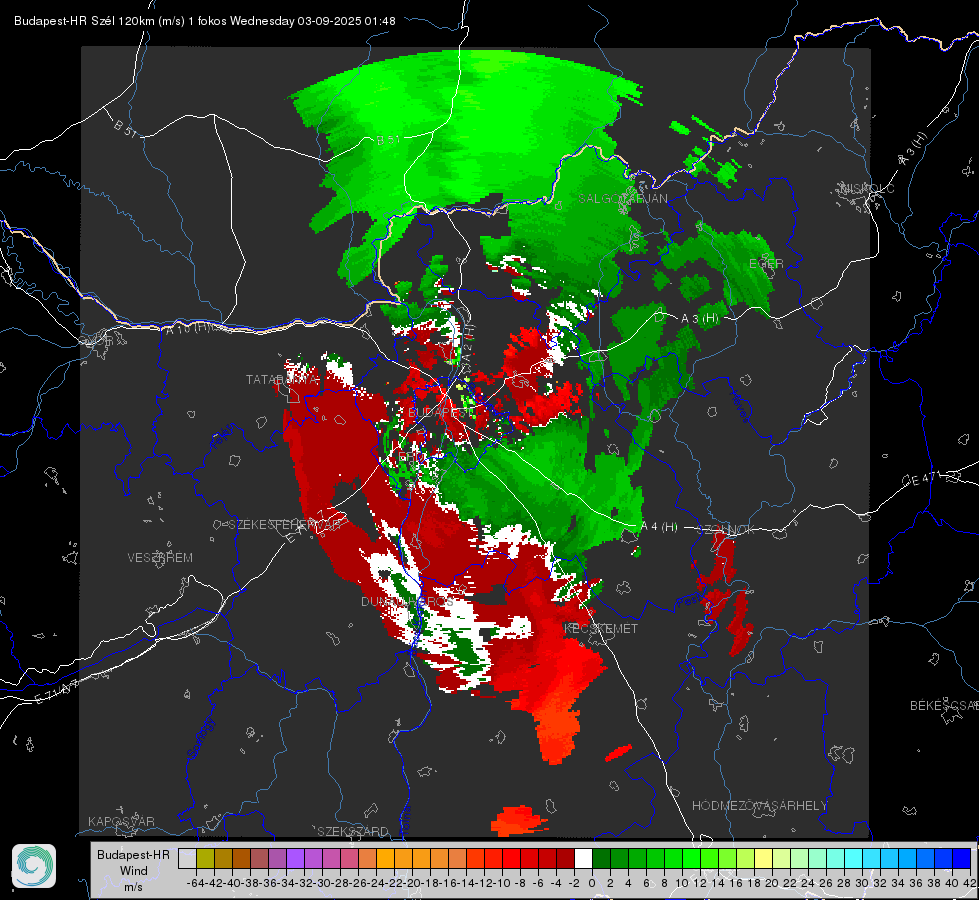The height and width of the screenshot is (900, 979).
Task: Click the 24 value on the legend scale
Action: point(808,883)
